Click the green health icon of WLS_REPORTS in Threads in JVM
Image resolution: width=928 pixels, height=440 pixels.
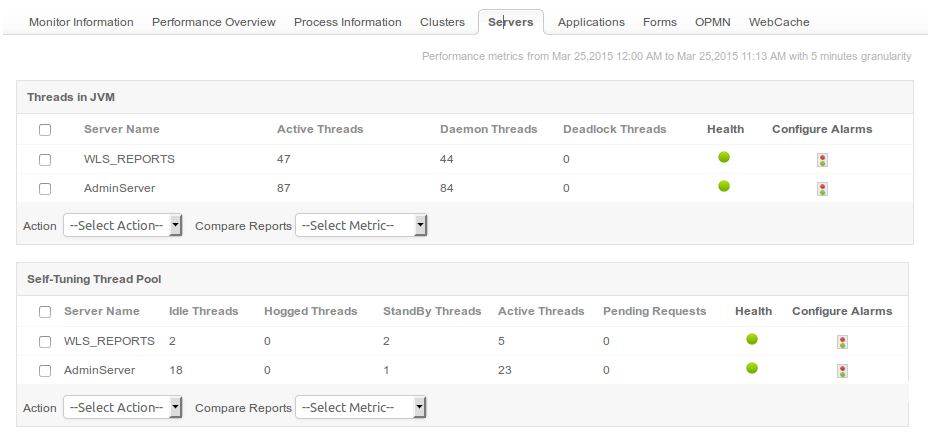(724, 157)
